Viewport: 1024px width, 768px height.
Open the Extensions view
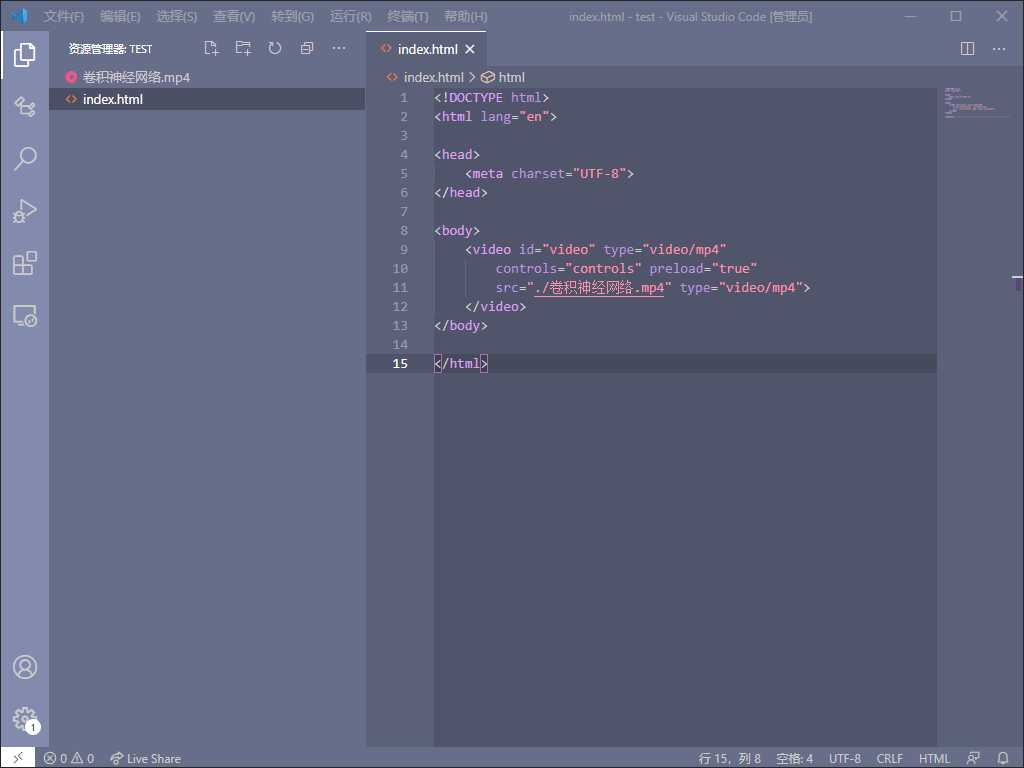pyautogui.click(x=25, y=263)
